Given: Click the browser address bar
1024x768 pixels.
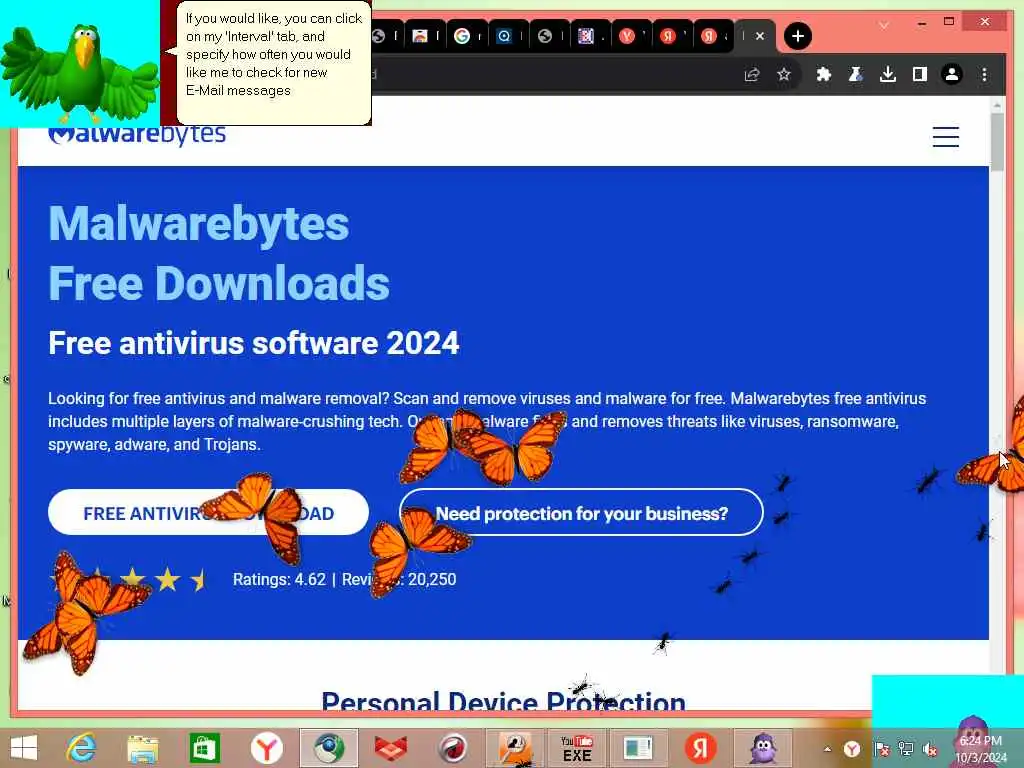Looking at the screenshot, I should 555,74.
